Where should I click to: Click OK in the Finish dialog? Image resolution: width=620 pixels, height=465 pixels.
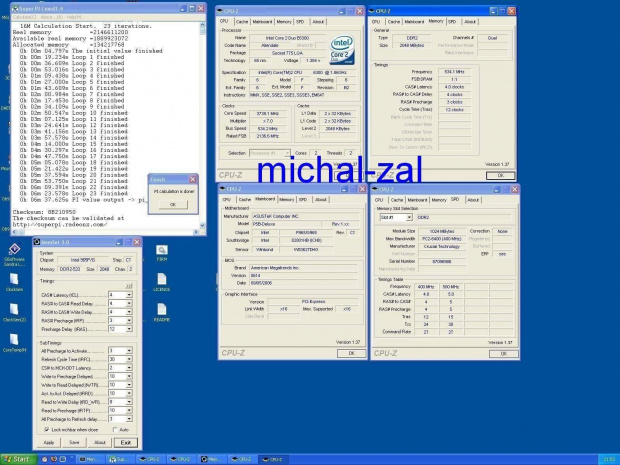[x=173, y=204]
